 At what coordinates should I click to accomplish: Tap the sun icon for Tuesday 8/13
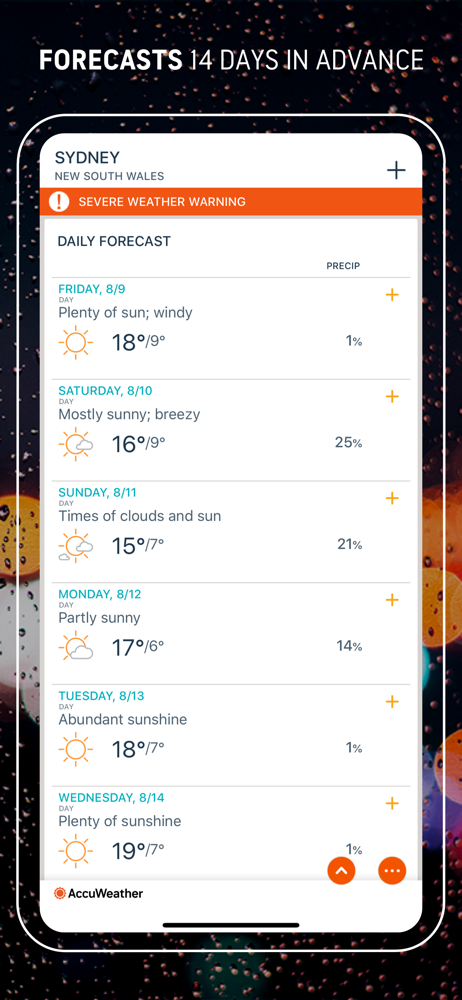76,749
